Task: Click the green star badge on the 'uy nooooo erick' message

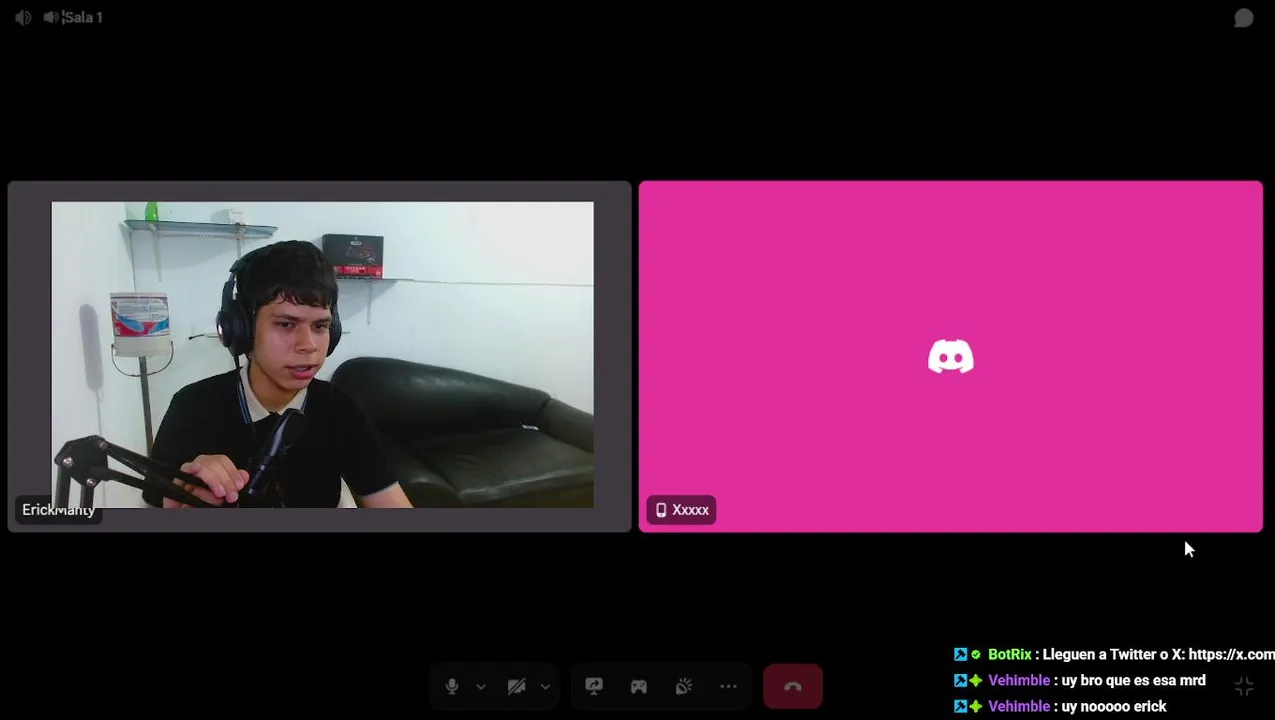Action: (x=976, y=707)
